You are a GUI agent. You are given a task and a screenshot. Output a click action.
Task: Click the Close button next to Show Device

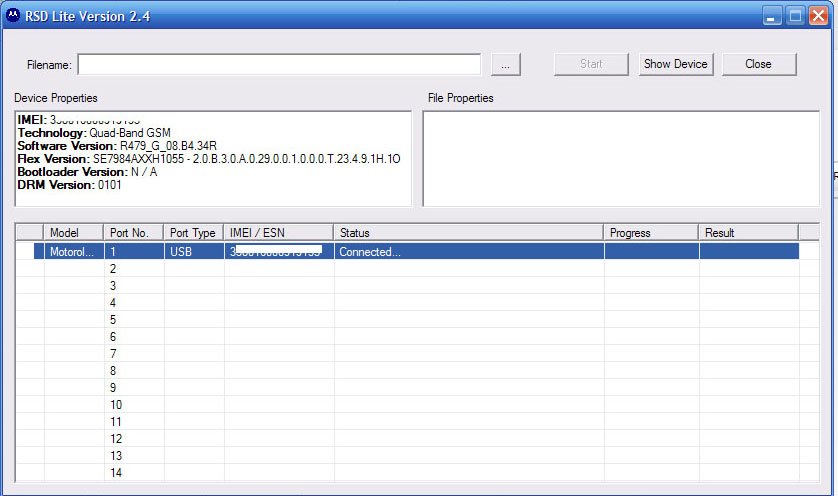759,64
